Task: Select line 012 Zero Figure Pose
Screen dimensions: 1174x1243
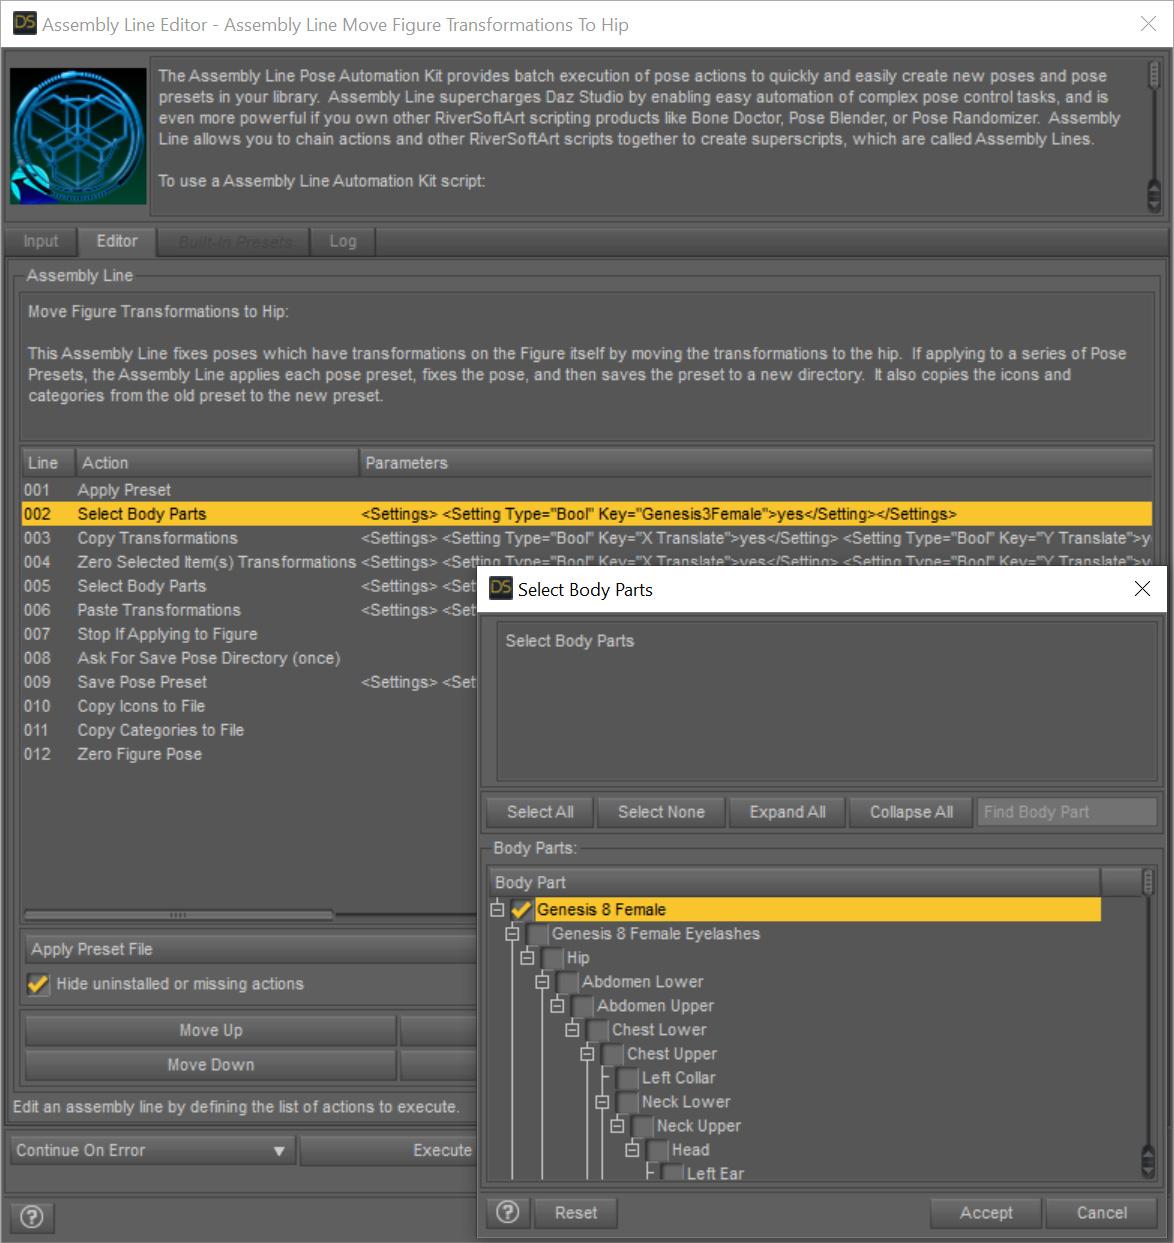Action: pos(249,754)
